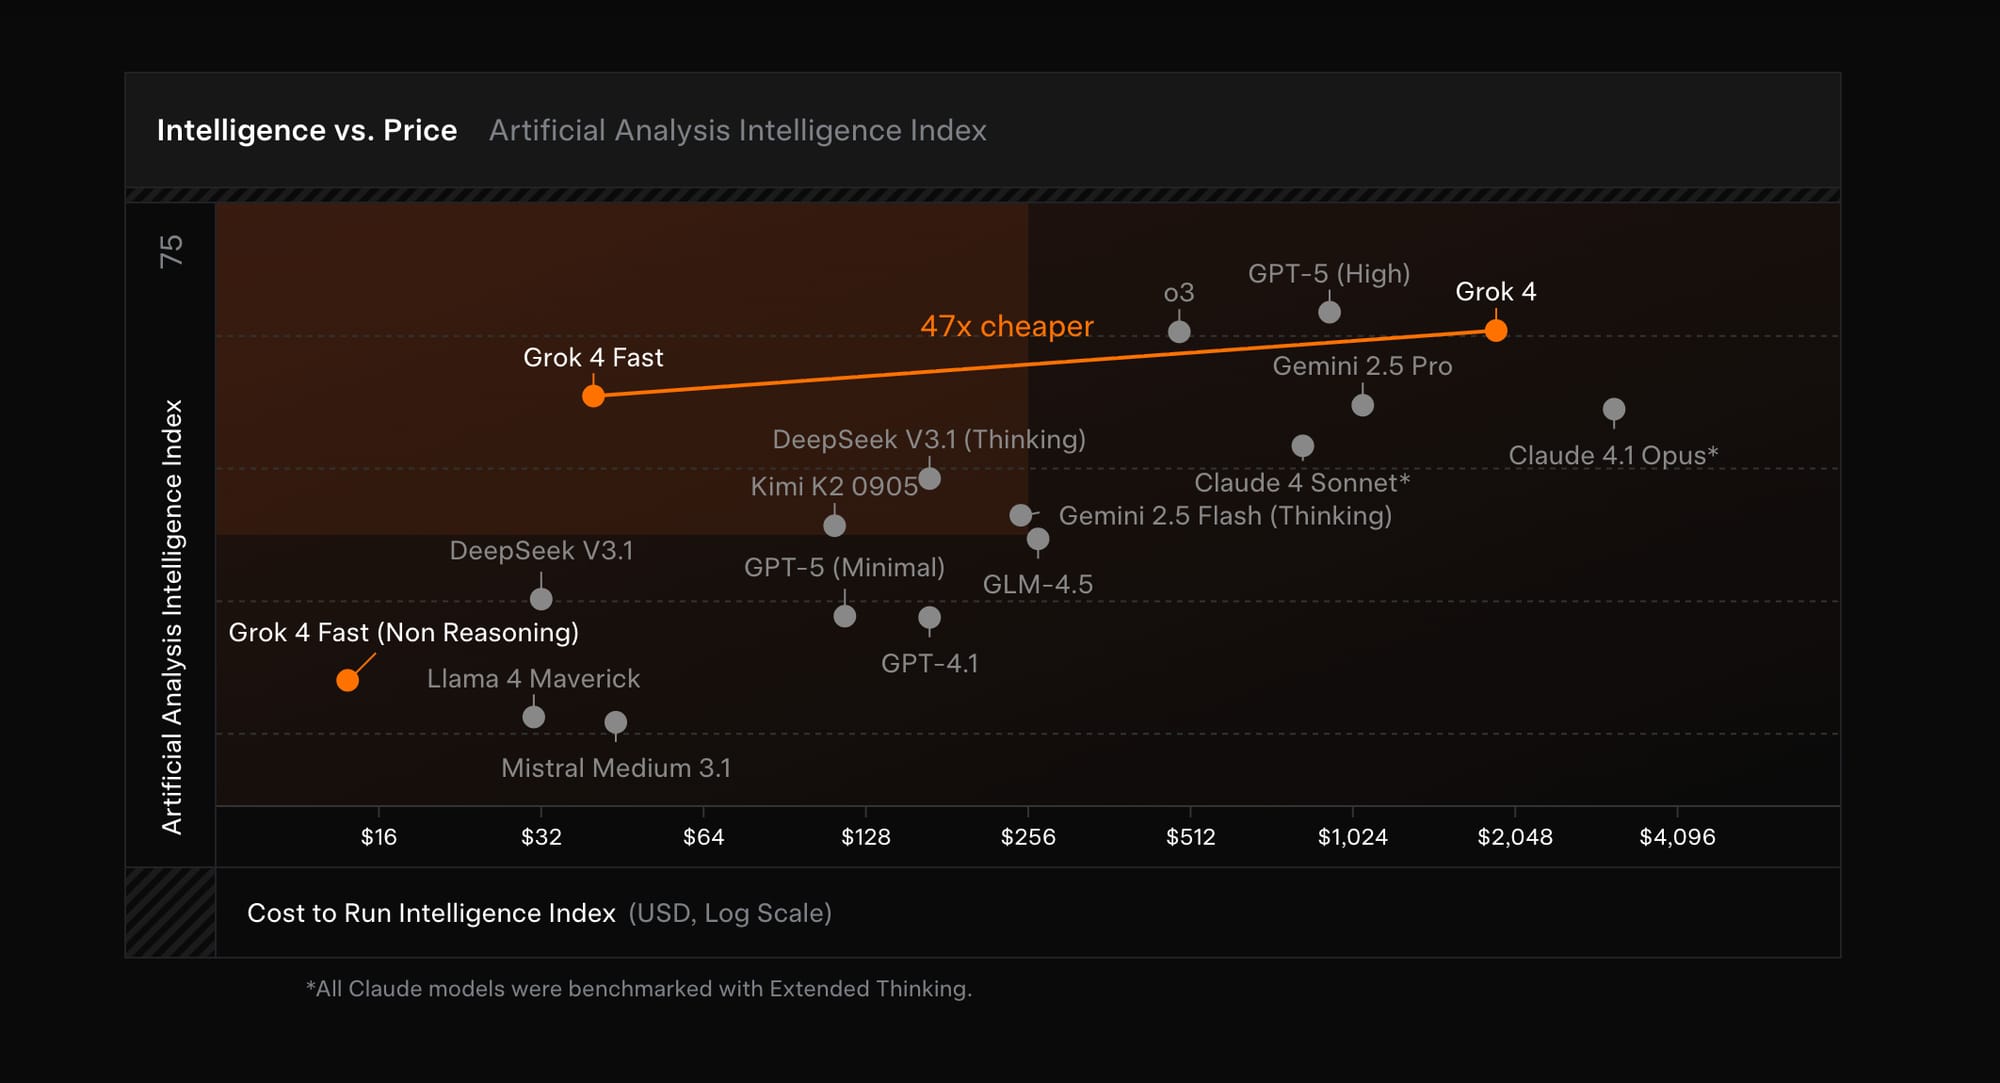Select the DeepSeek V3.1 (Thinking) data point
The width and height of the screenshot is (2000, 1083).
click(929, 478)
